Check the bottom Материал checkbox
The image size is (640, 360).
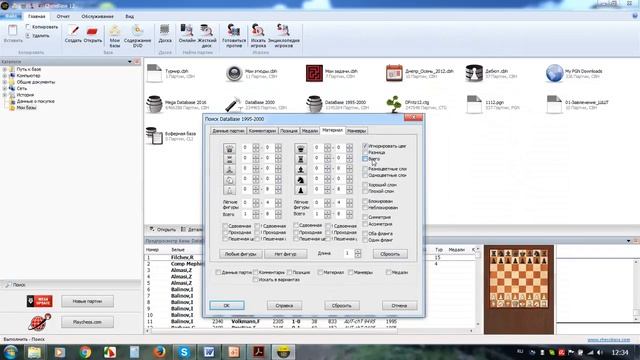click(320, 272)
